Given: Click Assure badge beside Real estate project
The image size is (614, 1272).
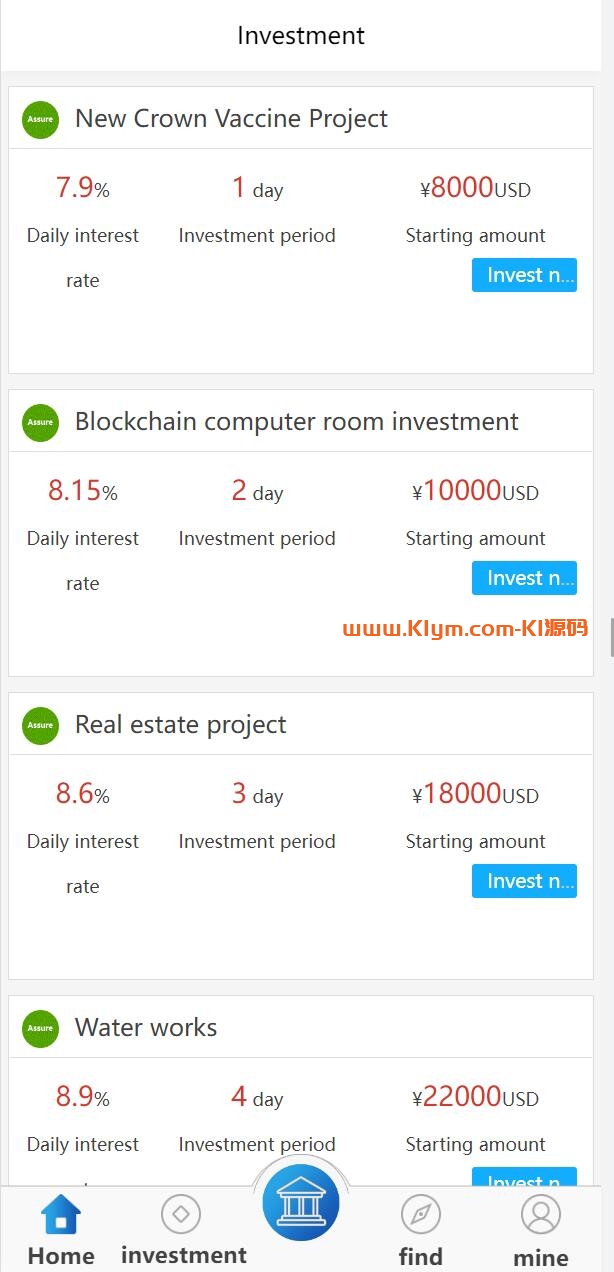Looking at the screenshot, I should (41, 725).
